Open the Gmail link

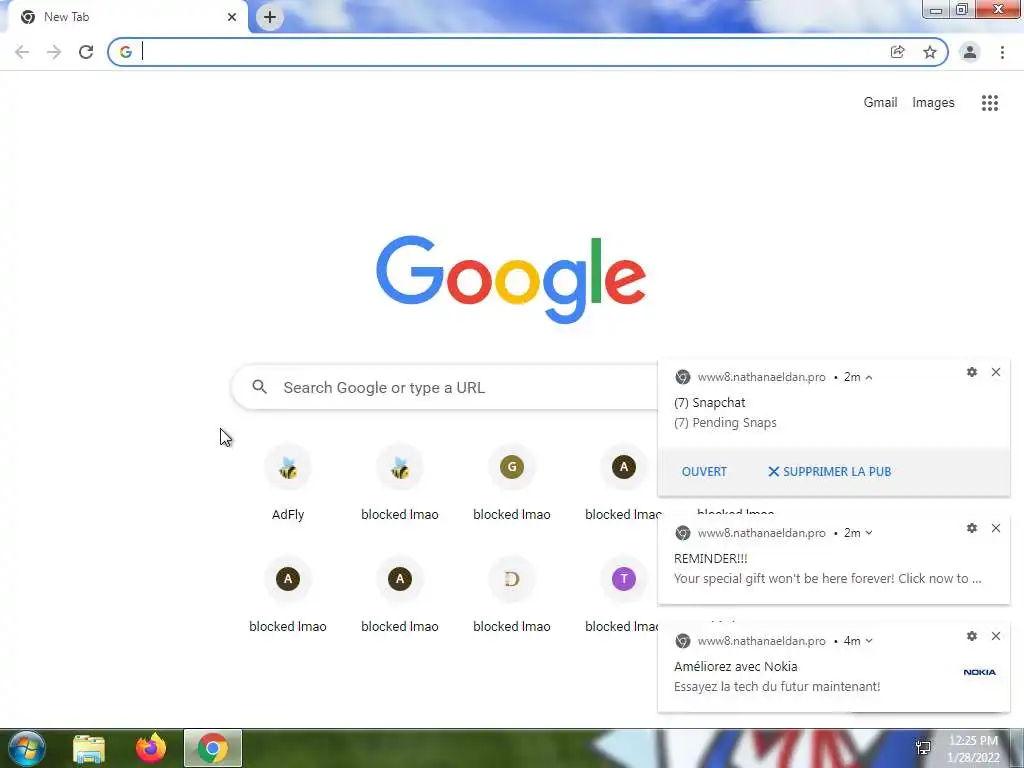point(880,103)
